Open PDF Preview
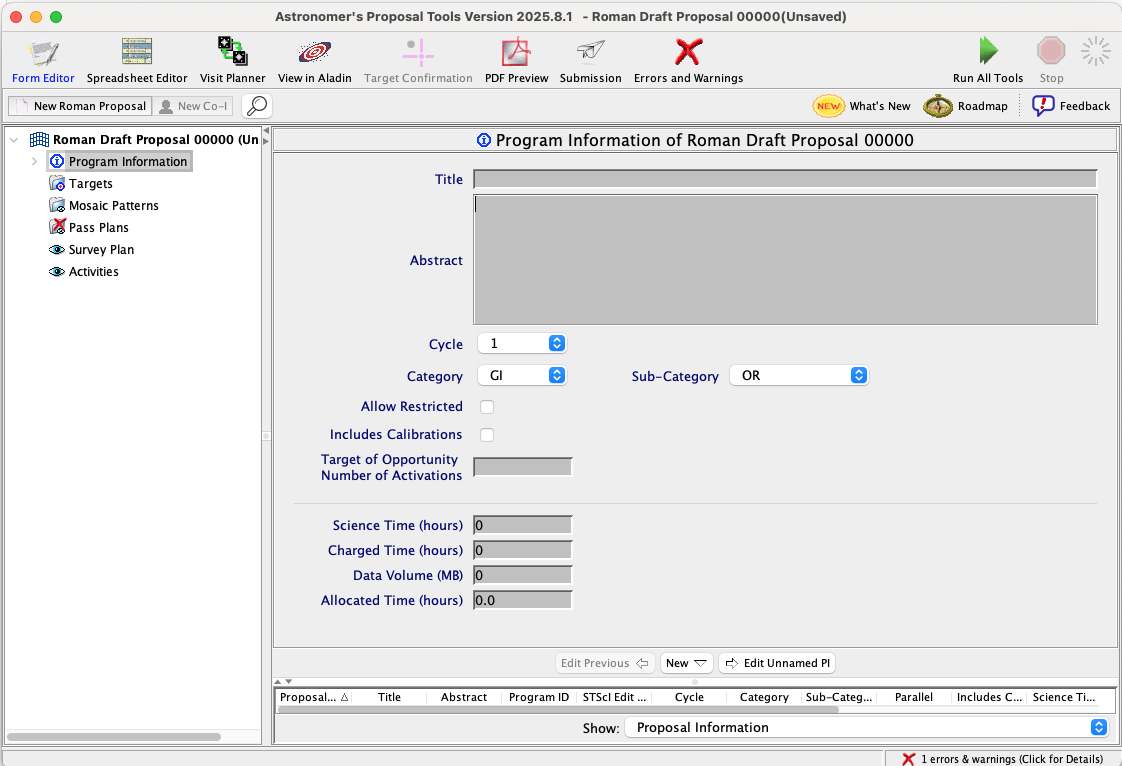The height and width of the screenshot is (766, 1122). [x=516, y=60]
